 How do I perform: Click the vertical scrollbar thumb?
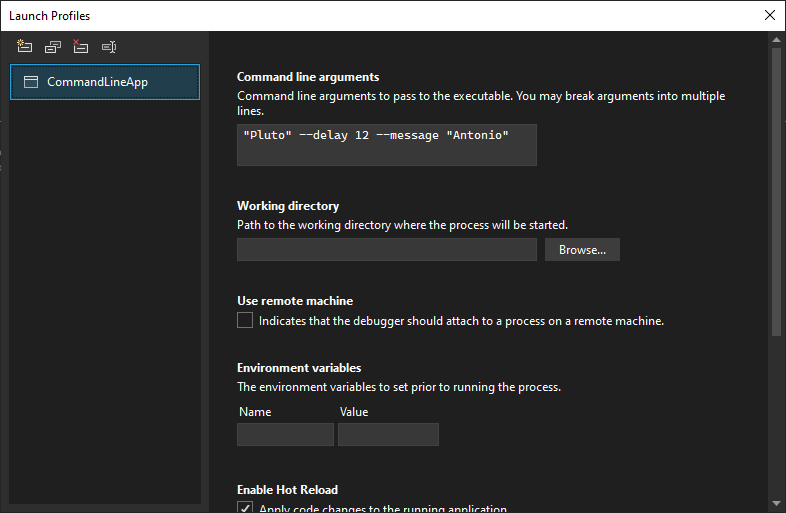click(x=776, y=190)
